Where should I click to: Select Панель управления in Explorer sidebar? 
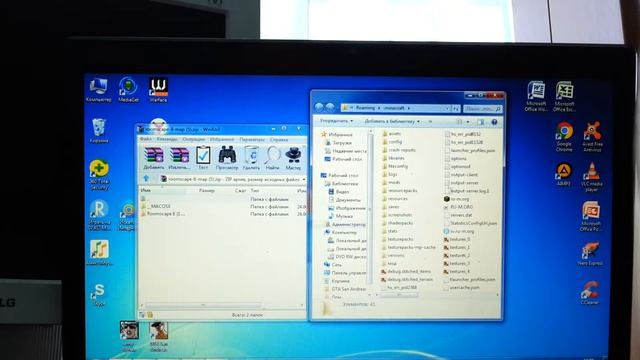click(x=345, y=273)
